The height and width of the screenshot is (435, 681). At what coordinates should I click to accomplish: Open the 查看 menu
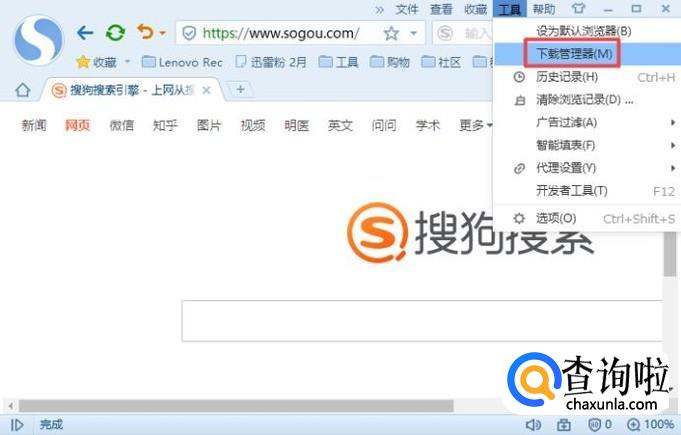tap(441, 9)
